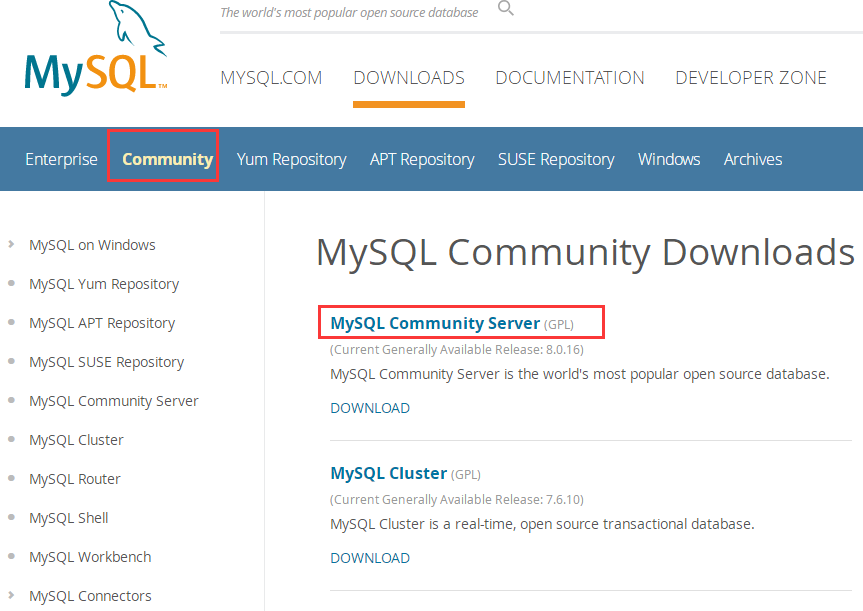Click DOWNLOAD under MySQL Community Server

coord(369,407)
